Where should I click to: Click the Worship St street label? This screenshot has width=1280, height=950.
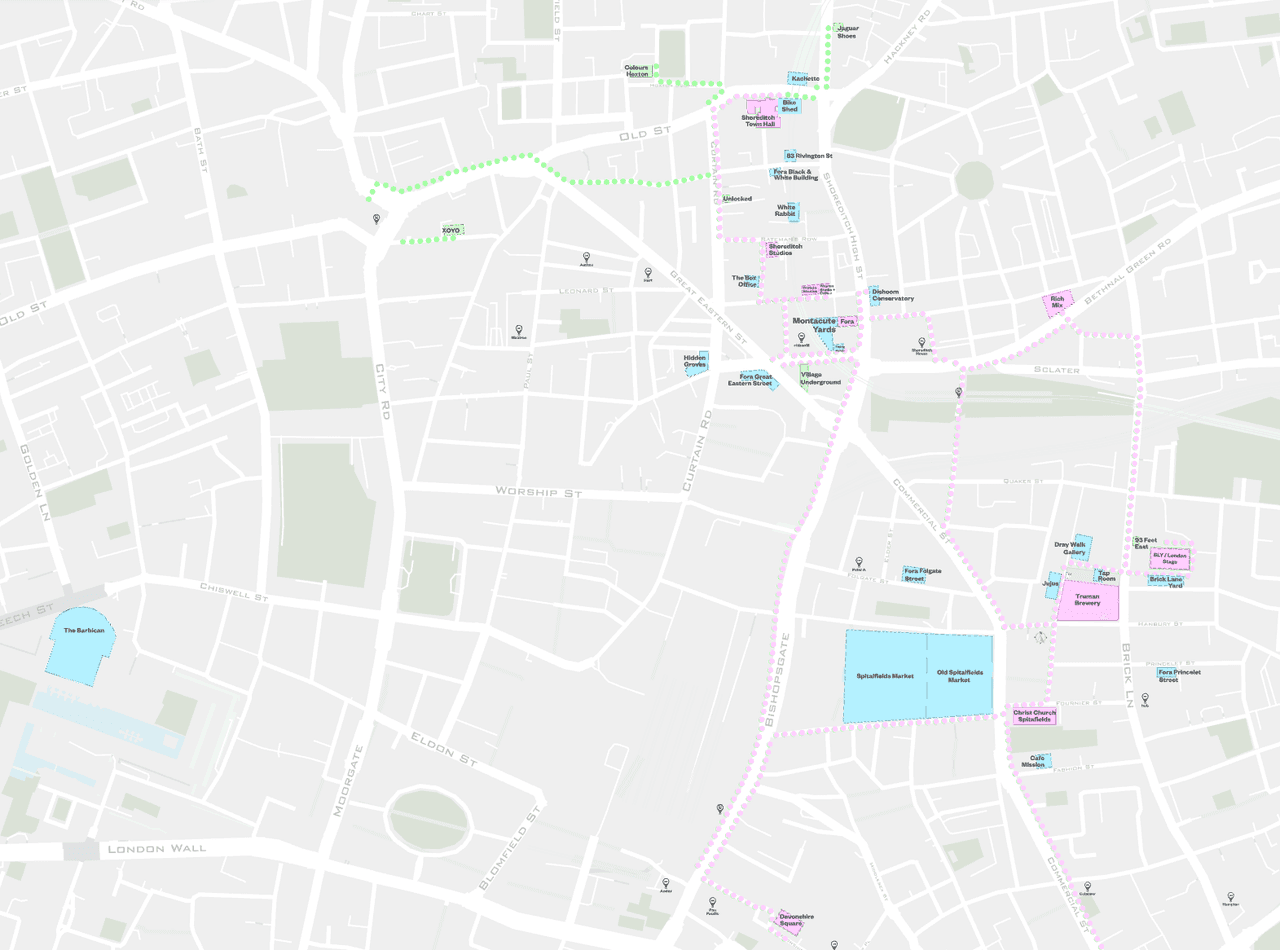[539, 493]
